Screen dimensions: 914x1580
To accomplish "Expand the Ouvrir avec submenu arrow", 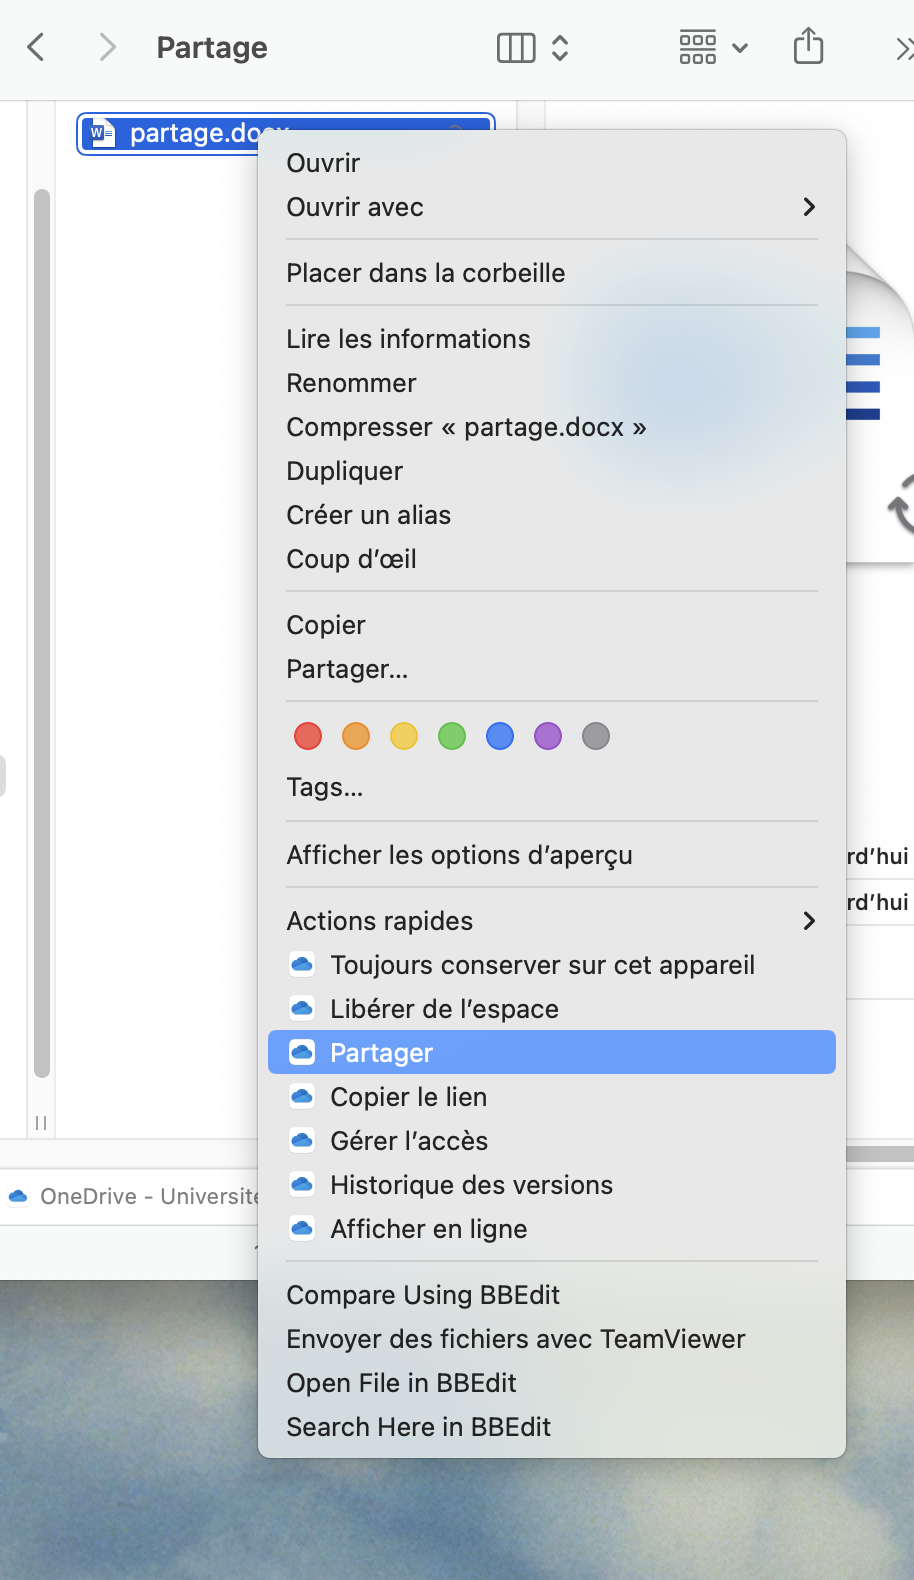I will [809, 207].
